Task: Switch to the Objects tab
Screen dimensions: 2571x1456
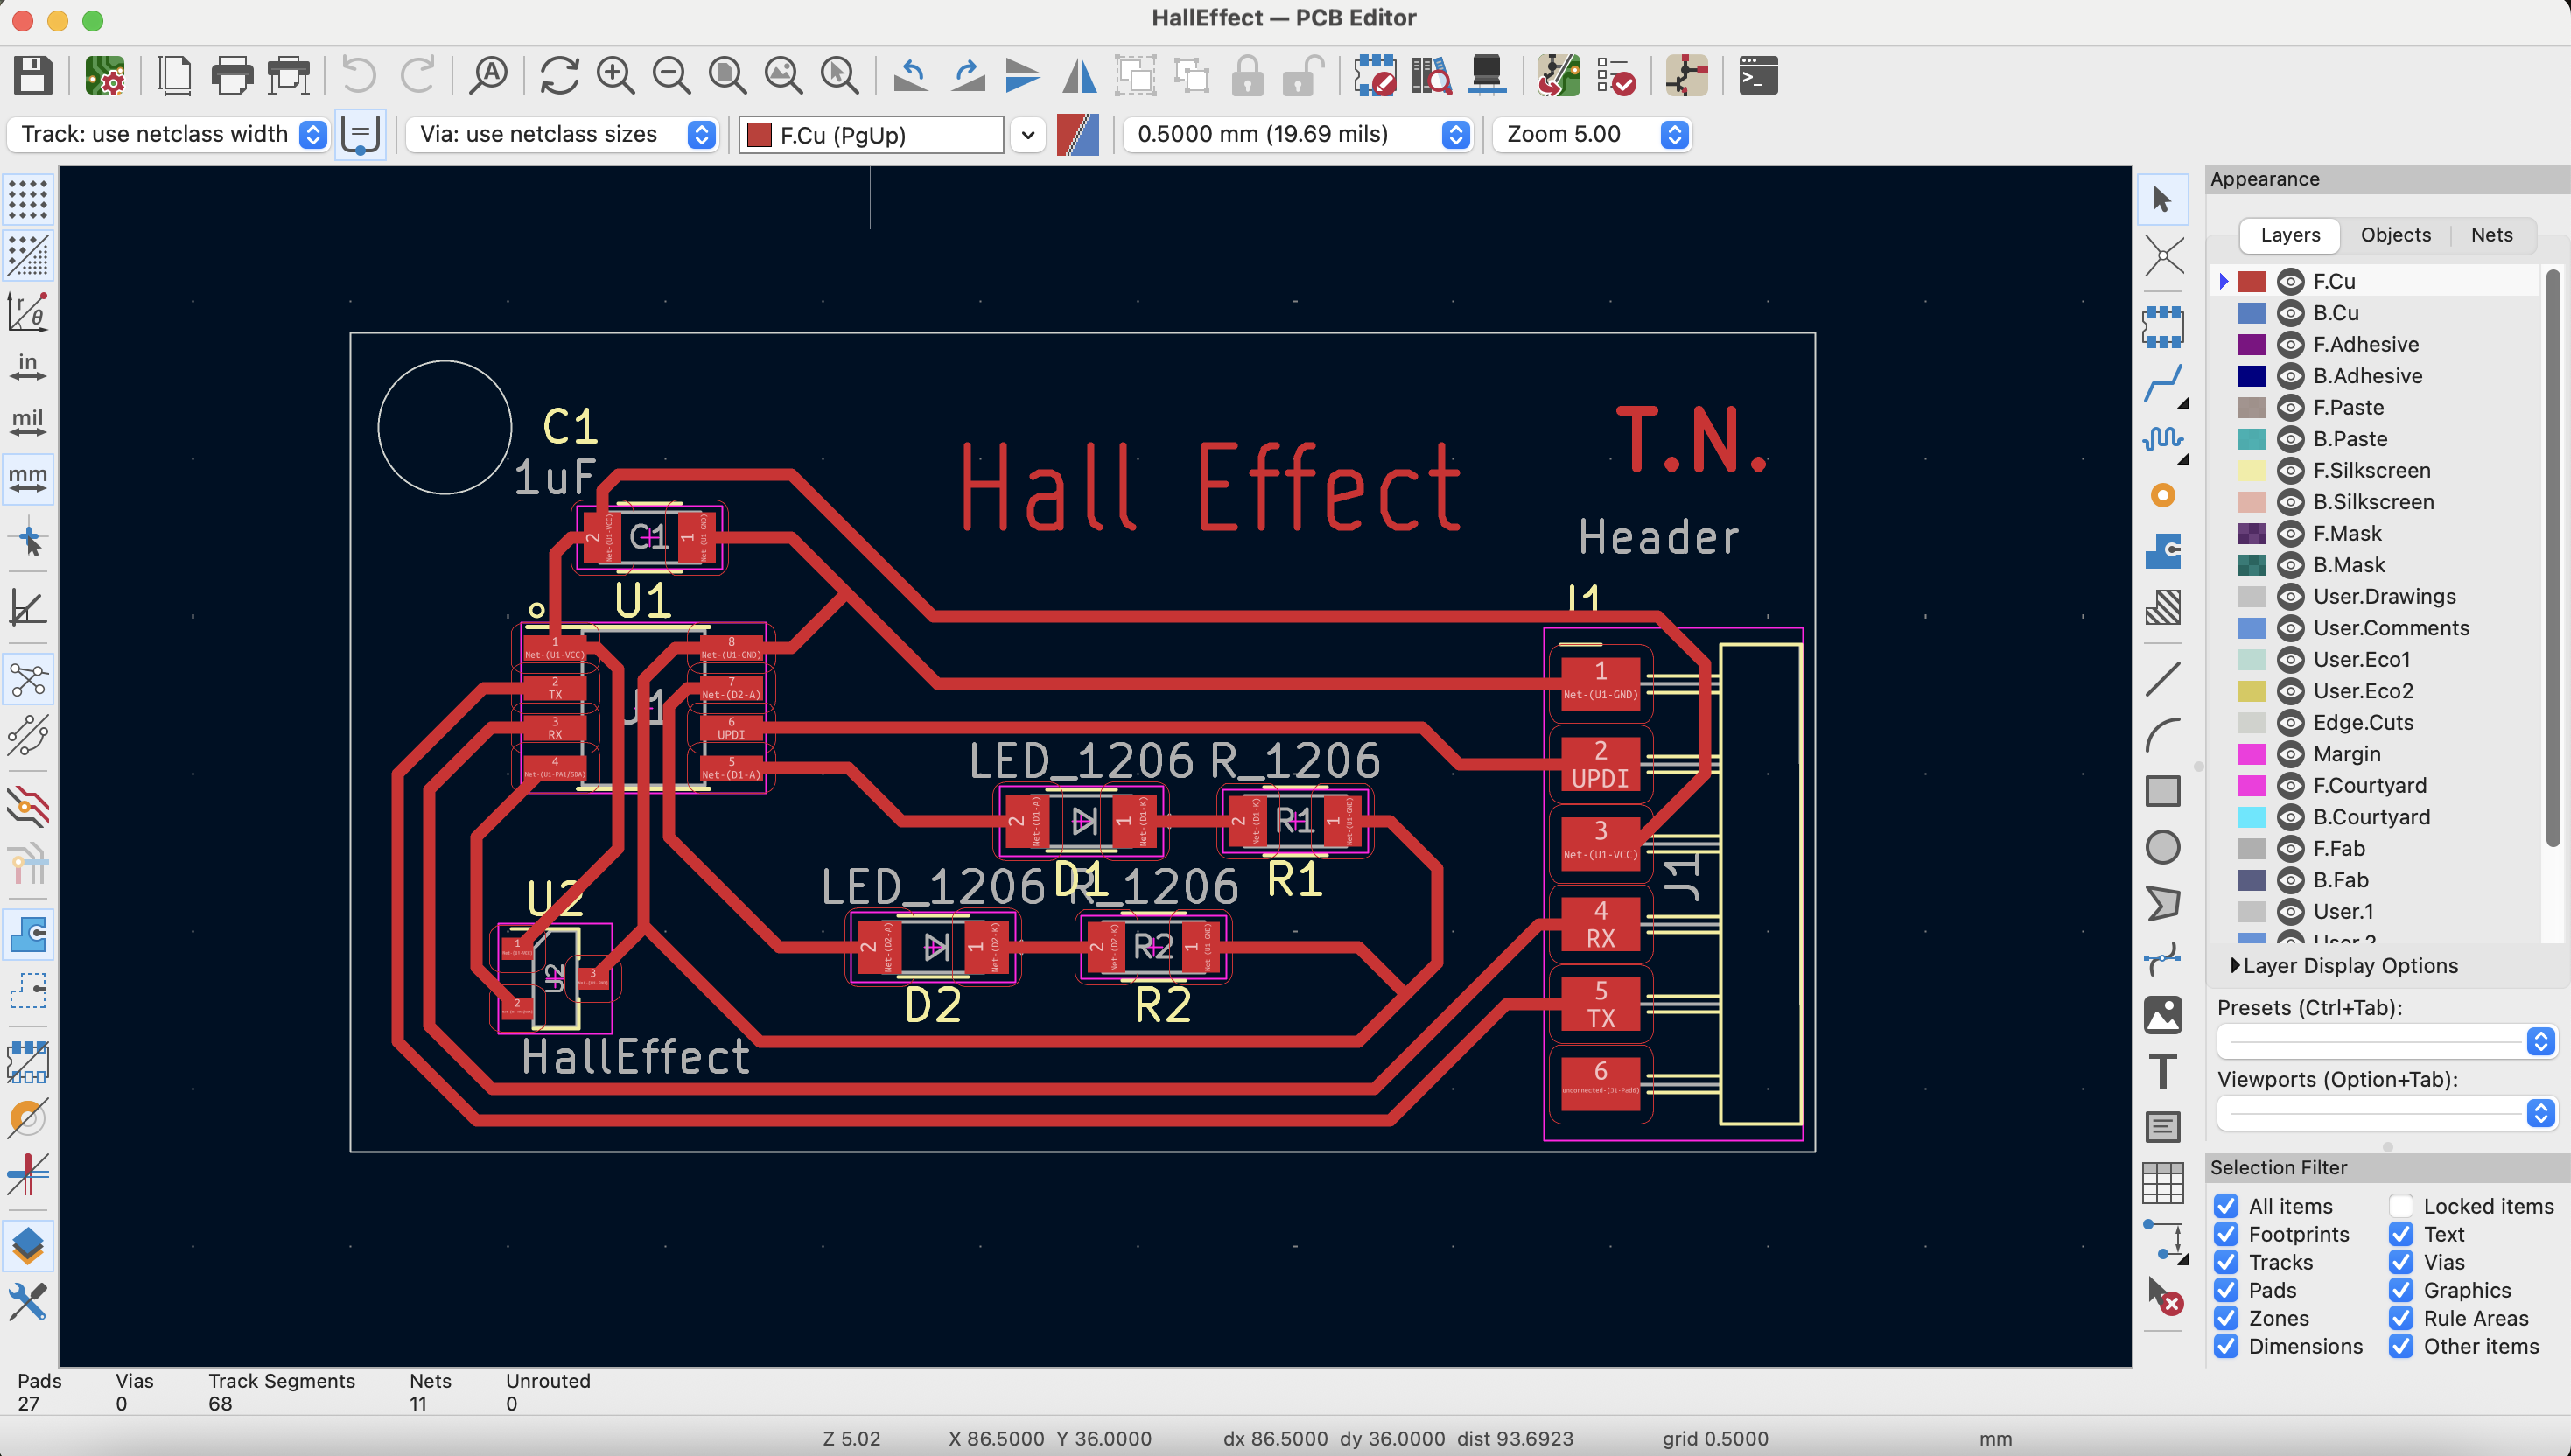Action: pyautogui.click(x=2395, y=235)
